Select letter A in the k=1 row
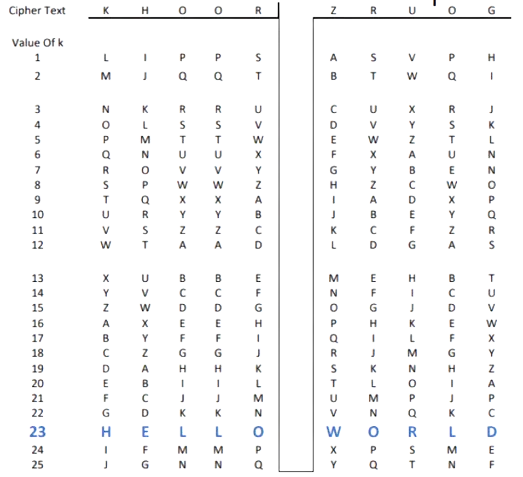 pyautogui.click(x=333, y=58)
